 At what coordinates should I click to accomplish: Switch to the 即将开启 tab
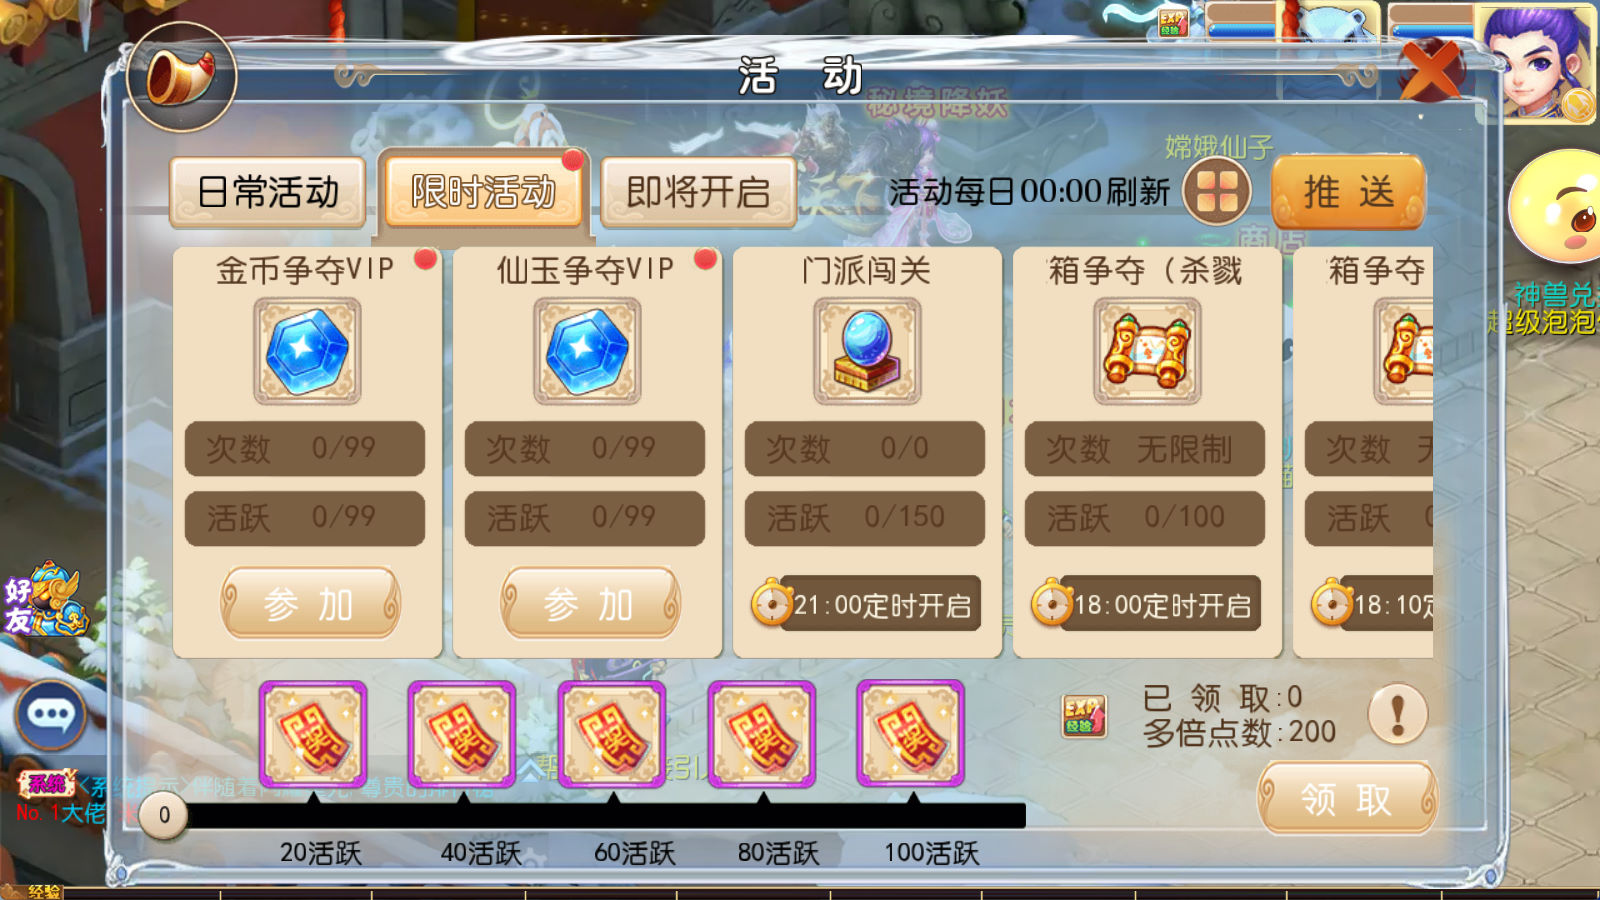[698, 192]
